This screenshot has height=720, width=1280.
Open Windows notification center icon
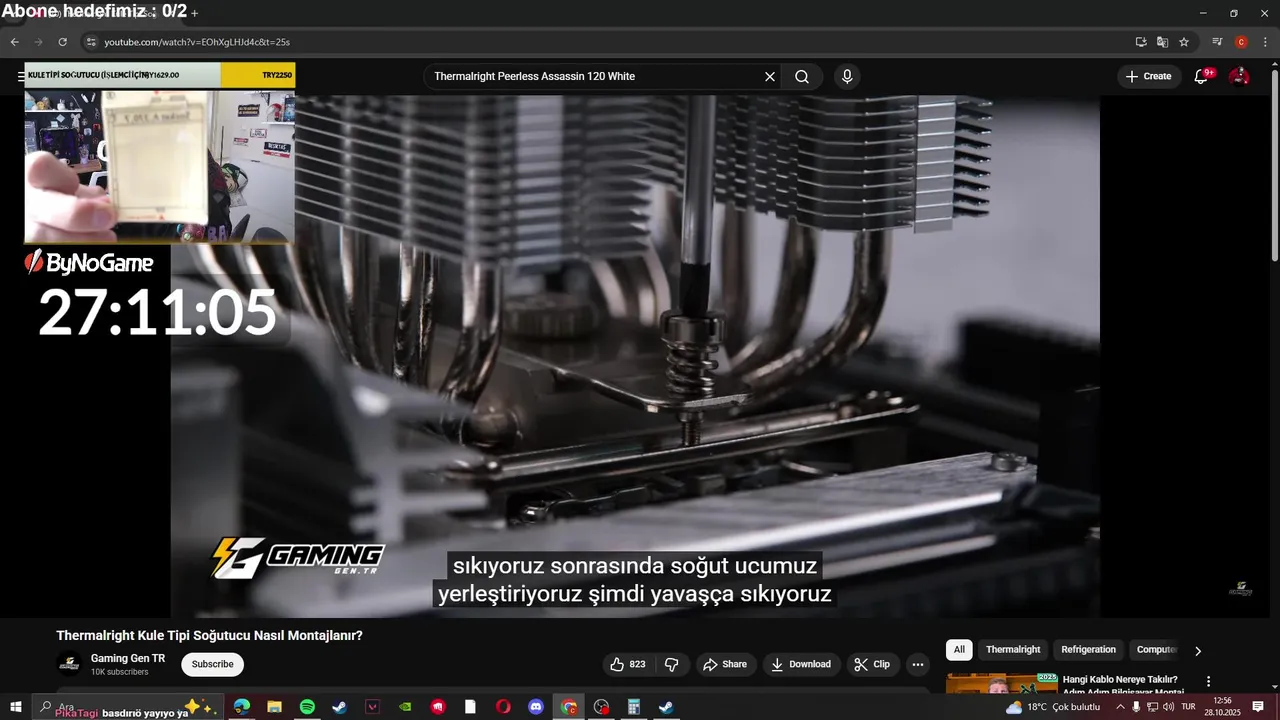point(1258,707)
